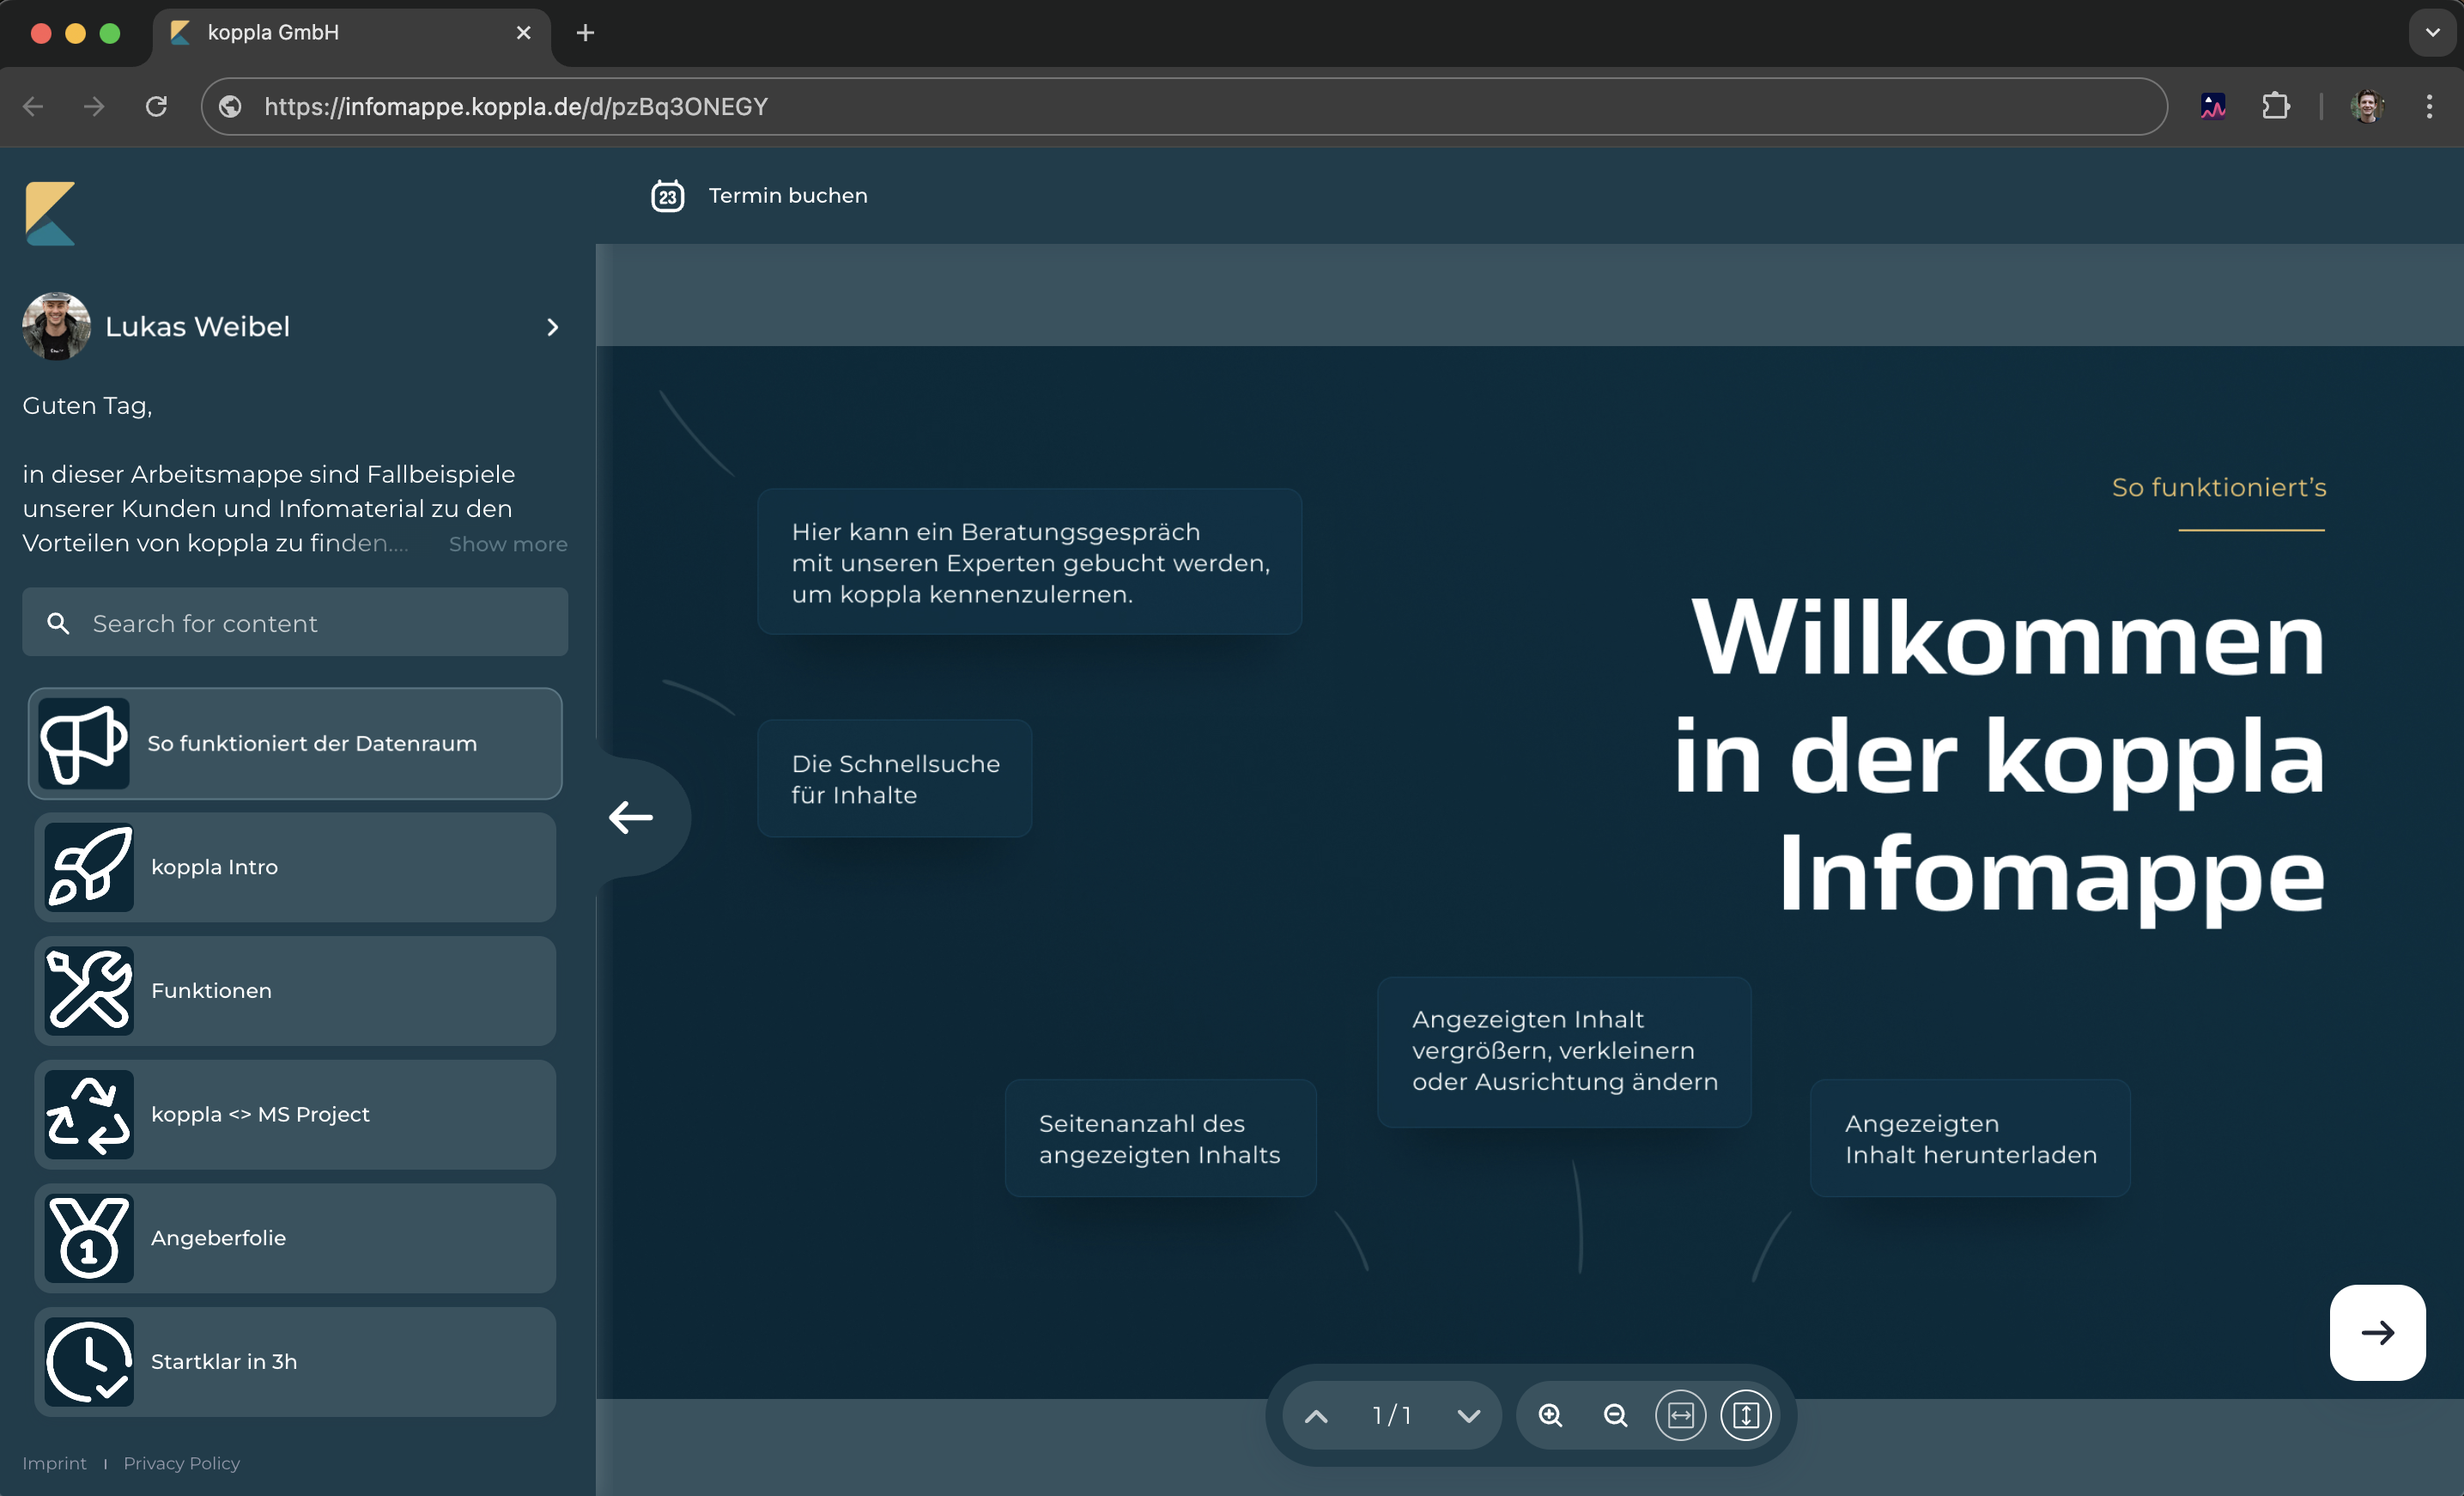Toggle fit-to-height view mode

[x=1745, y=1415]
